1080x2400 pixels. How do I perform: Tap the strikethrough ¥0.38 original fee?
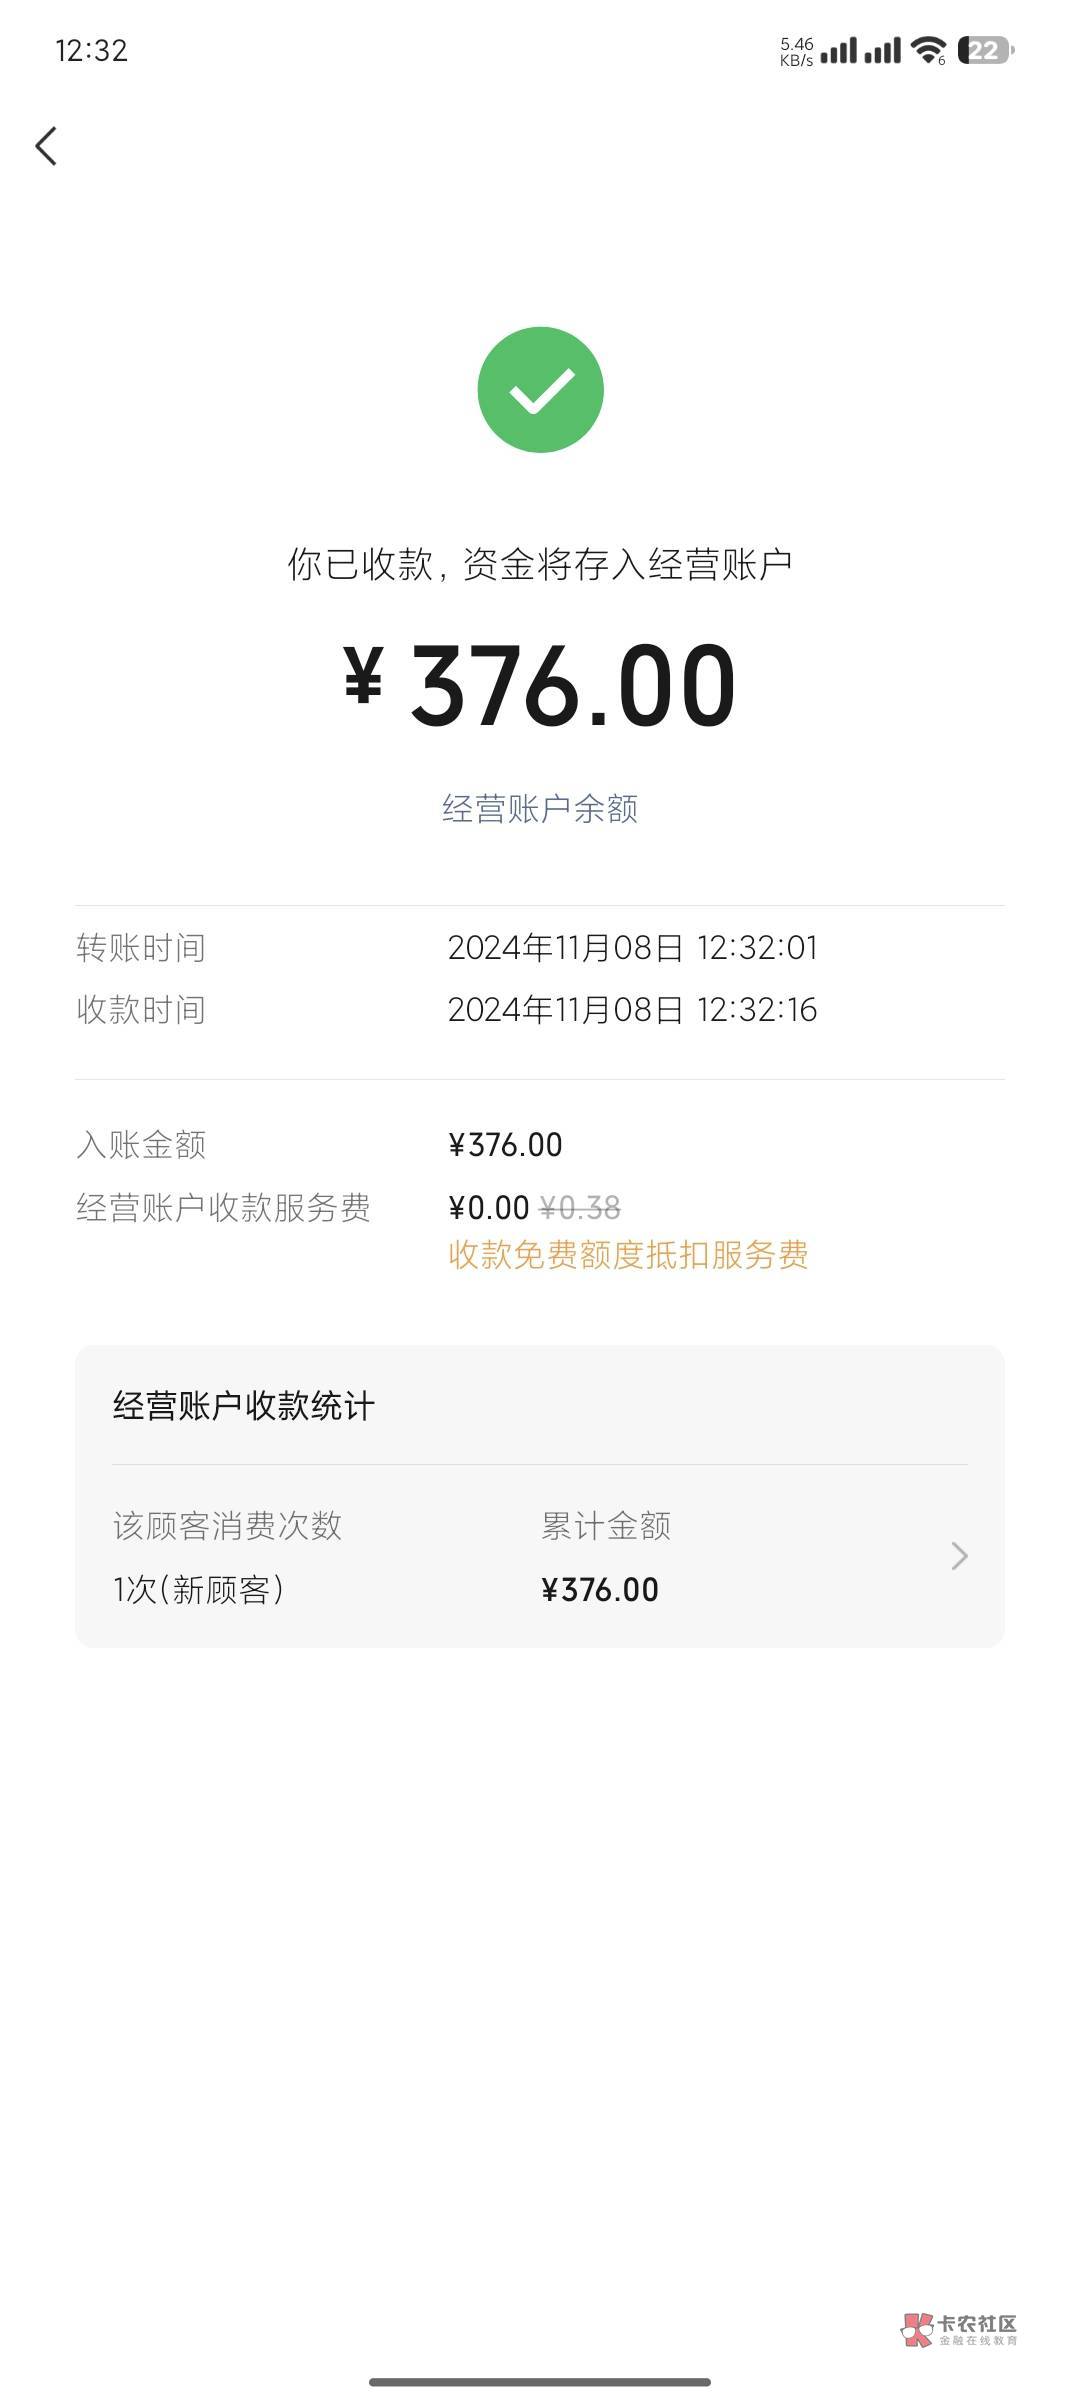pyautogui.click(x=580, y=1208)
